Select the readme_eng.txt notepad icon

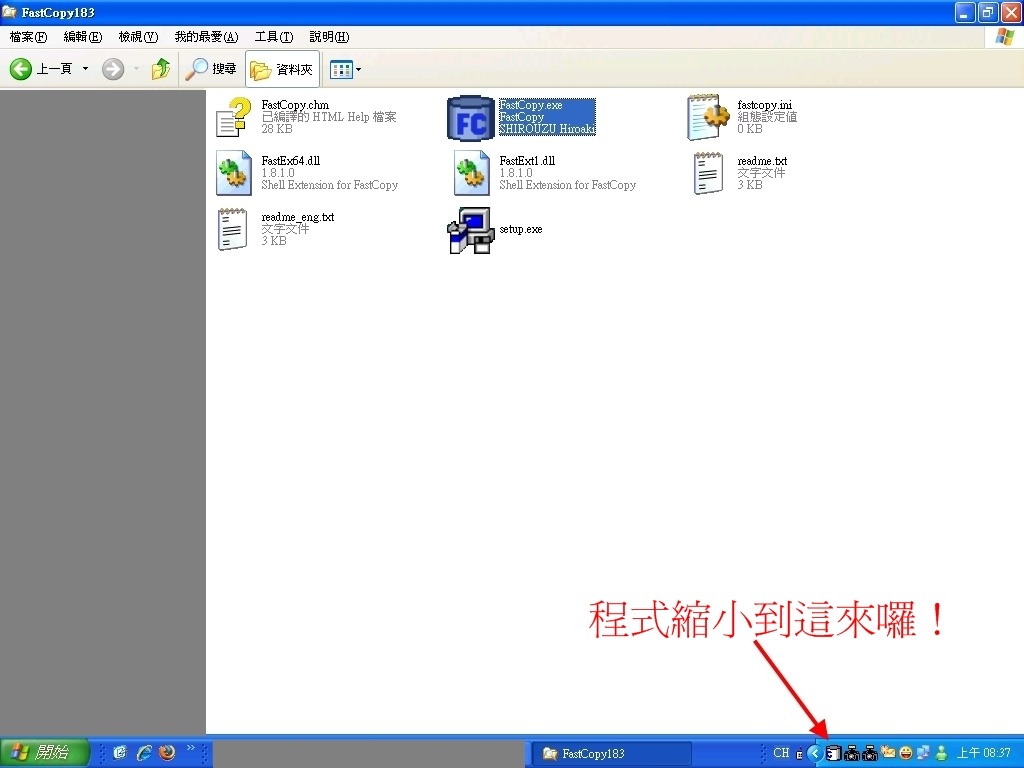[232, 229]
